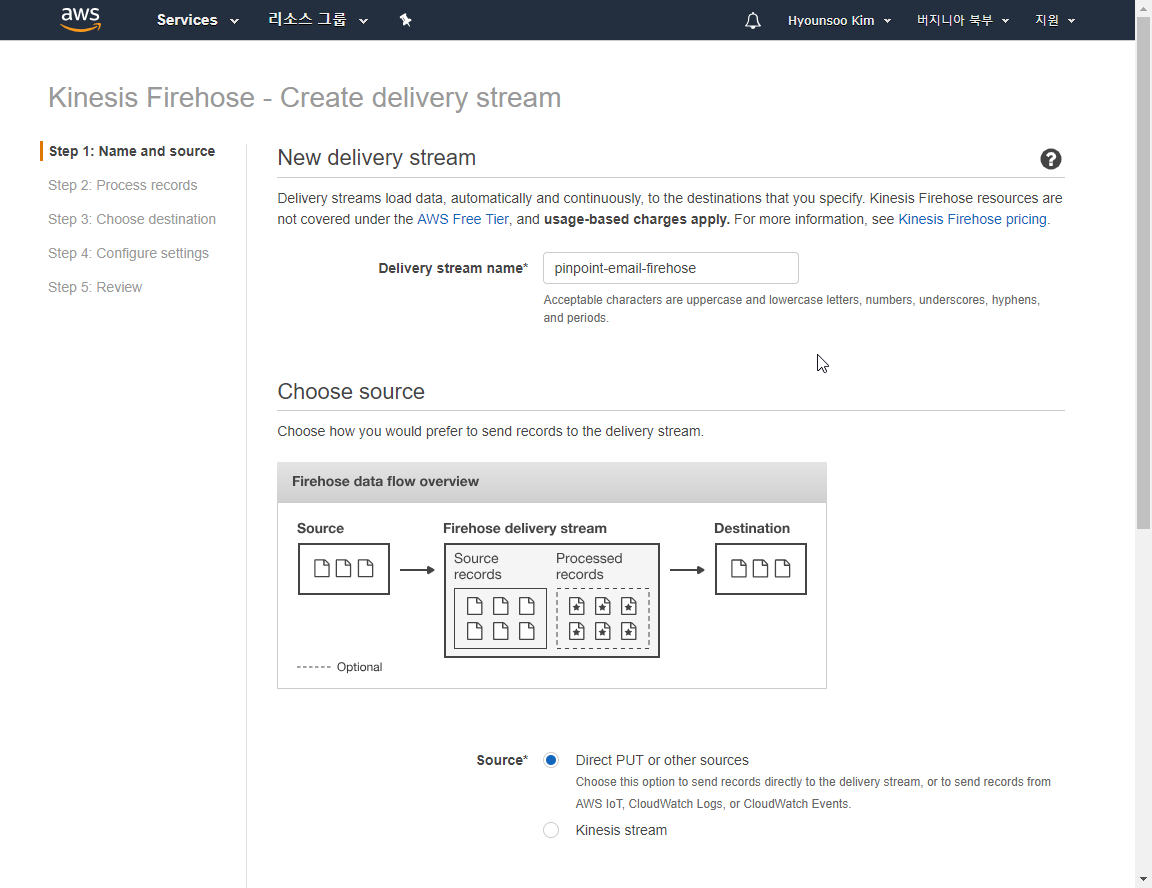Screen dimensions: 1152x888
Task: Click the Firehose data flow overview header
Action: 552,482
